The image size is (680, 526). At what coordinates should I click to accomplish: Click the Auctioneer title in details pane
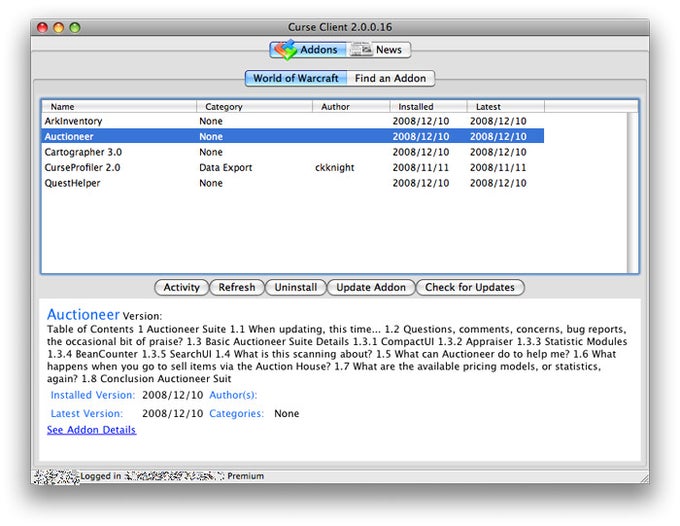[83, 314]
